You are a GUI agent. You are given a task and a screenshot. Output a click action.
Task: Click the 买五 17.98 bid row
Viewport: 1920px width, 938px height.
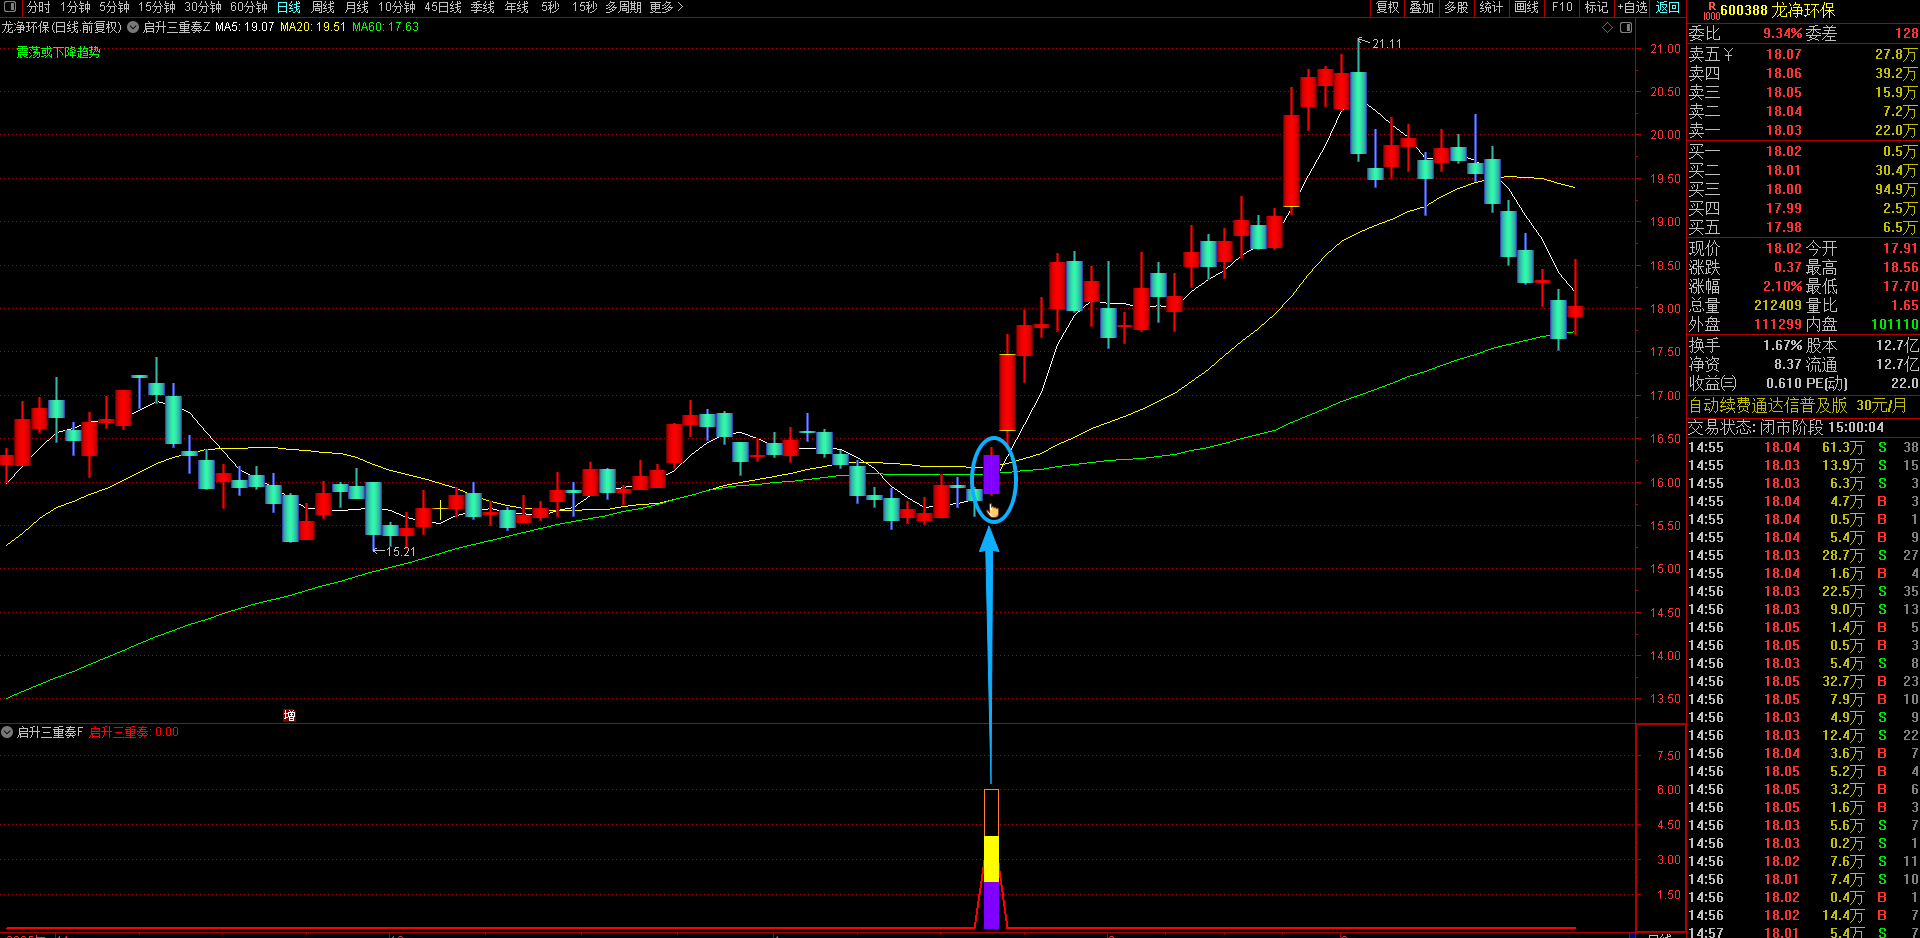1803,227
